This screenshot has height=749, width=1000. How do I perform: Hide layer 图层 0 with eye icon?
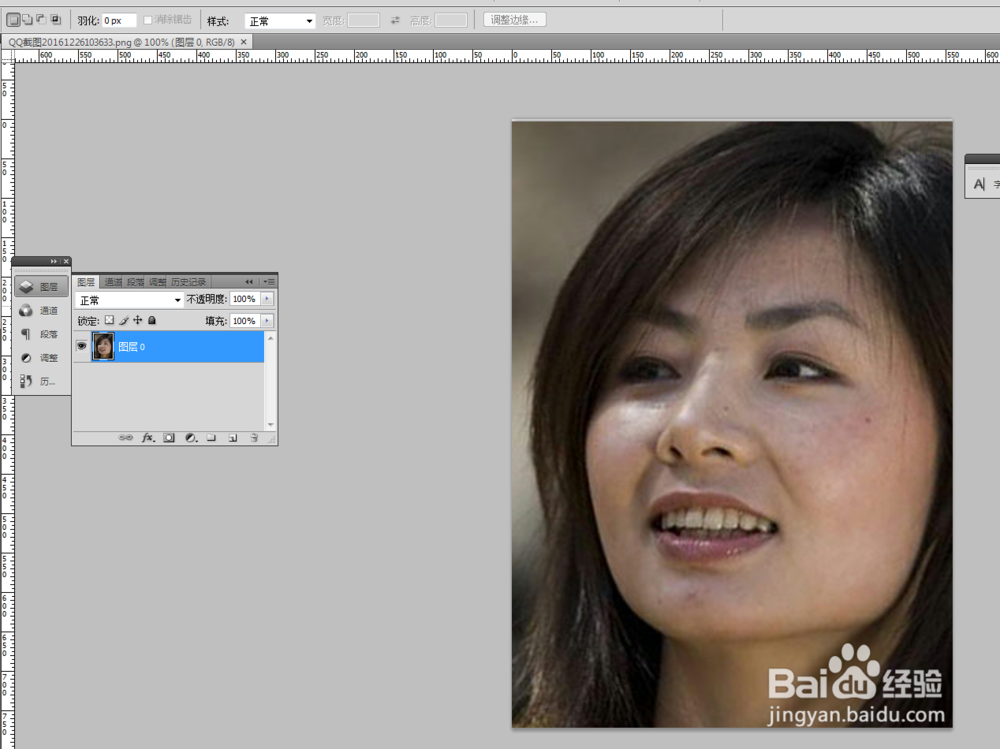pos(82,346)
